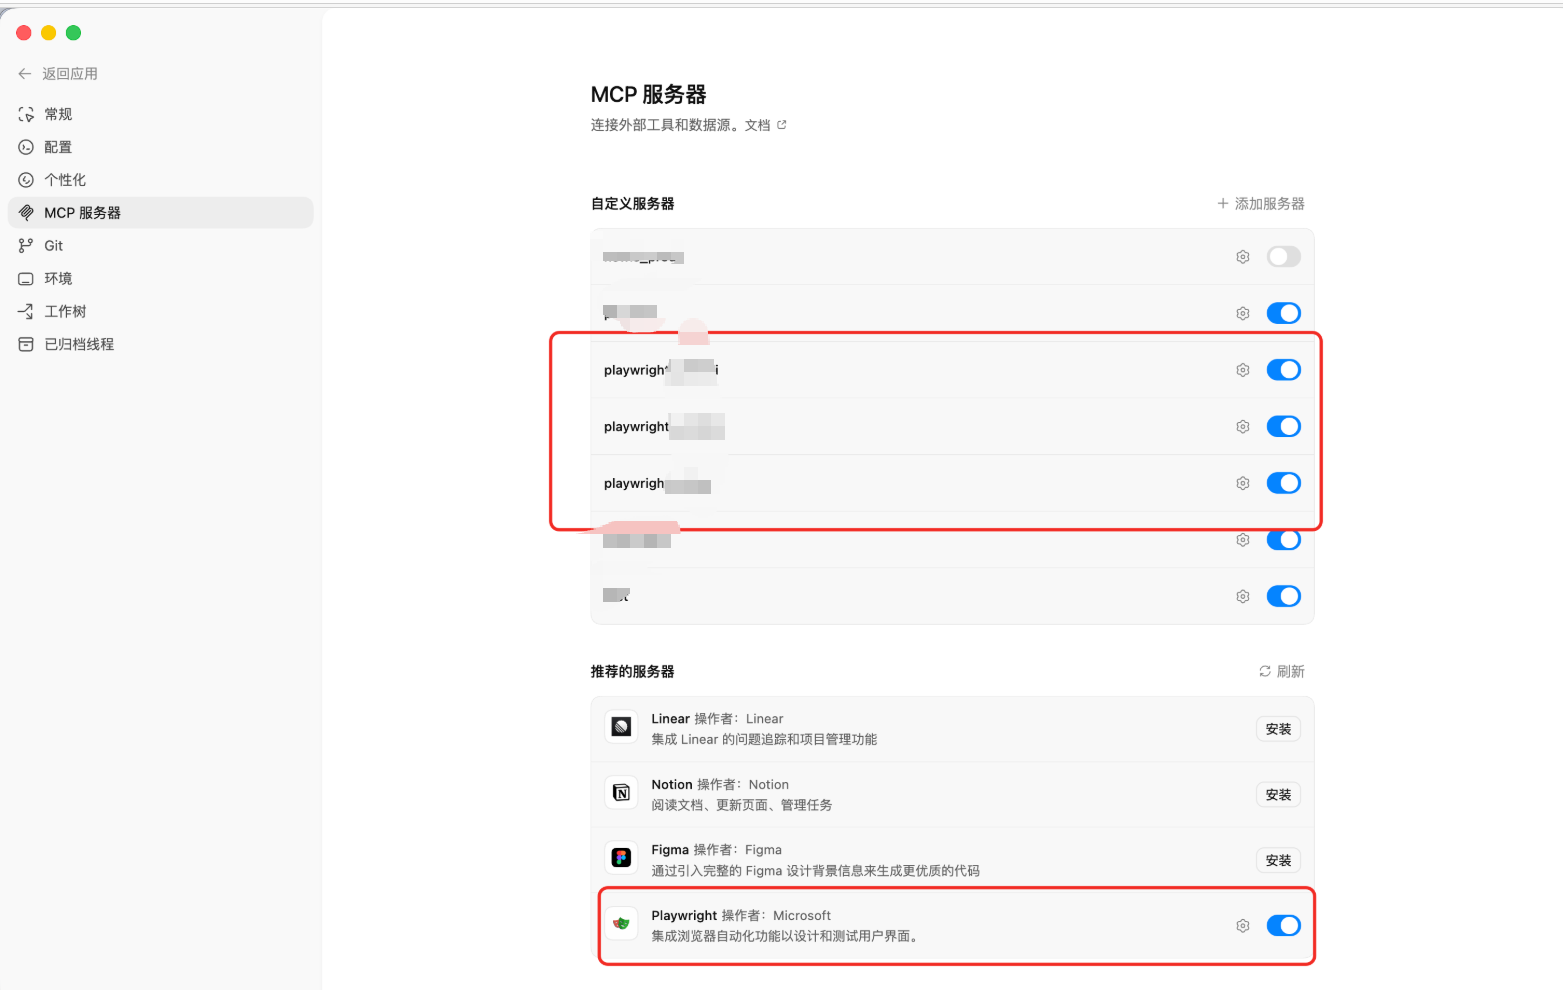Click the external link icon beside 文档

pos(782,125)
